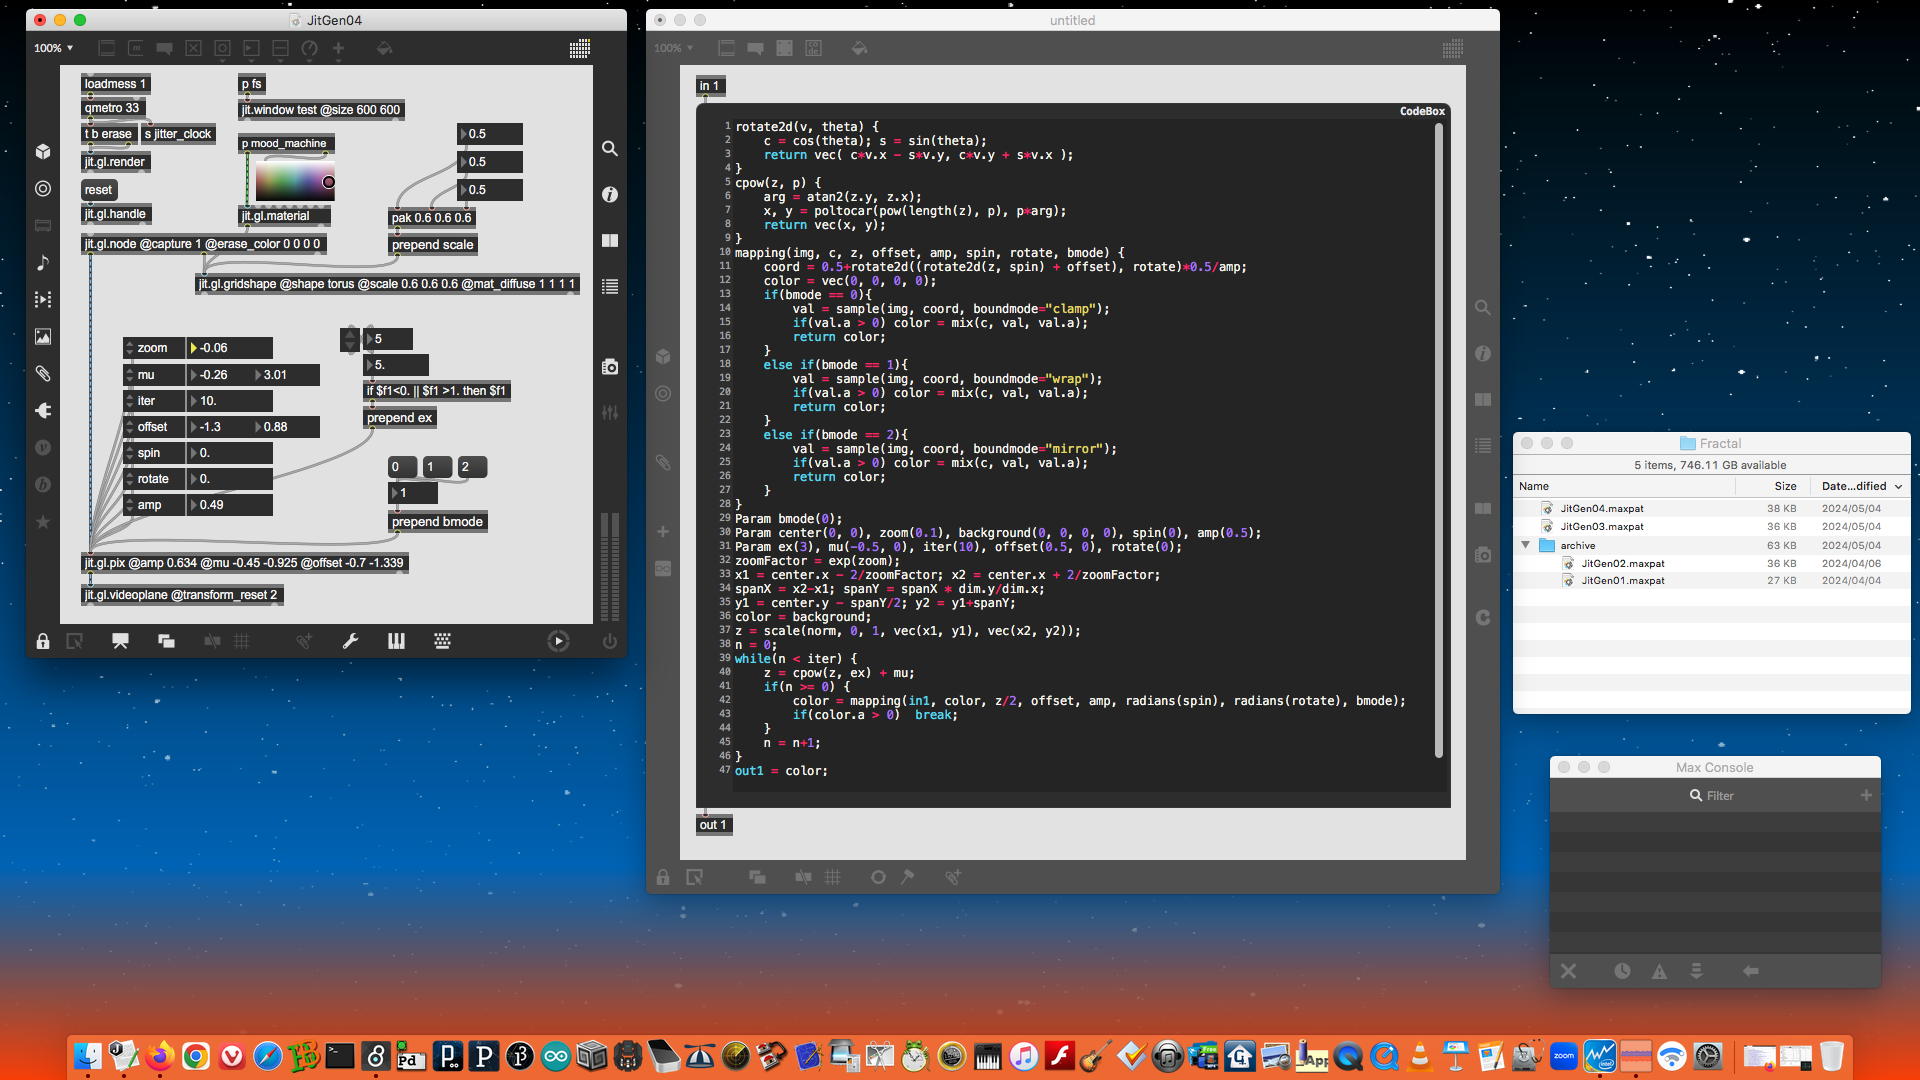Screen dimensions: 1920x1080
Task: Toggle the patcher lock icon in JitGen04
Action: click(x=43, y=642)
